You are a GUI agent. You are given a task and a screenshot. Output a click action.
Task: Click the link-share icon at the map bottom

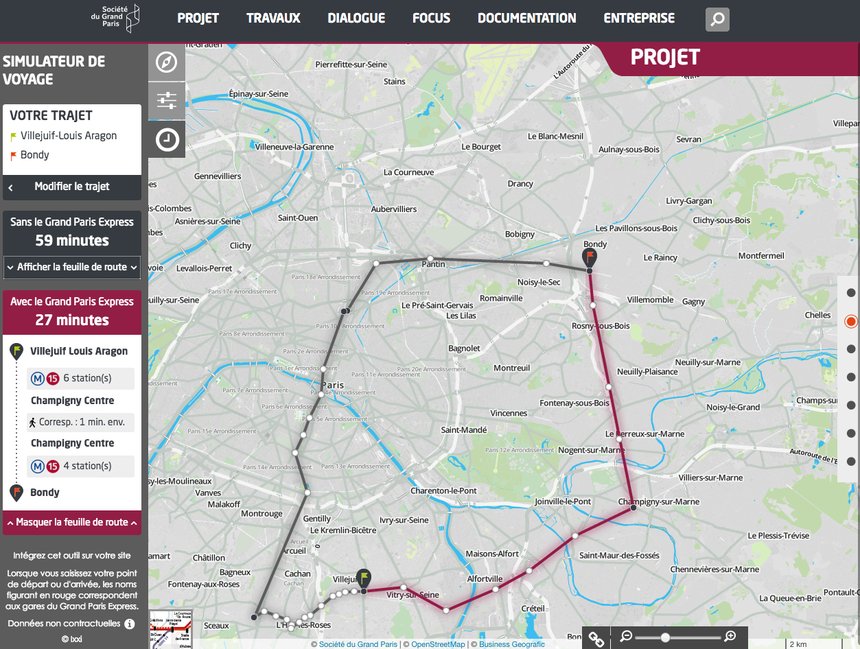click(x=596, y=638)
